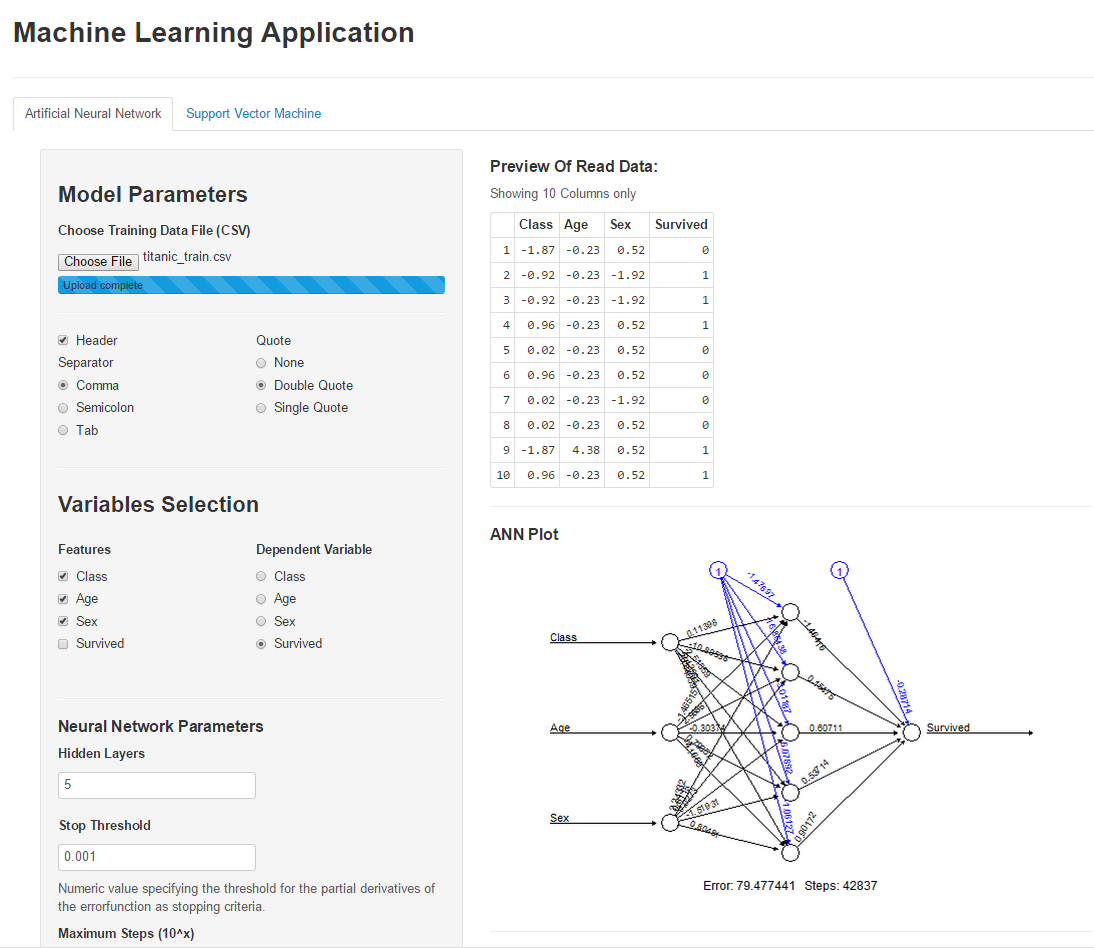Image resolution: width=1094 pixels, height=948 pixels.
Task: Uncheck the Sex feature checkbox
Action: 63,621
